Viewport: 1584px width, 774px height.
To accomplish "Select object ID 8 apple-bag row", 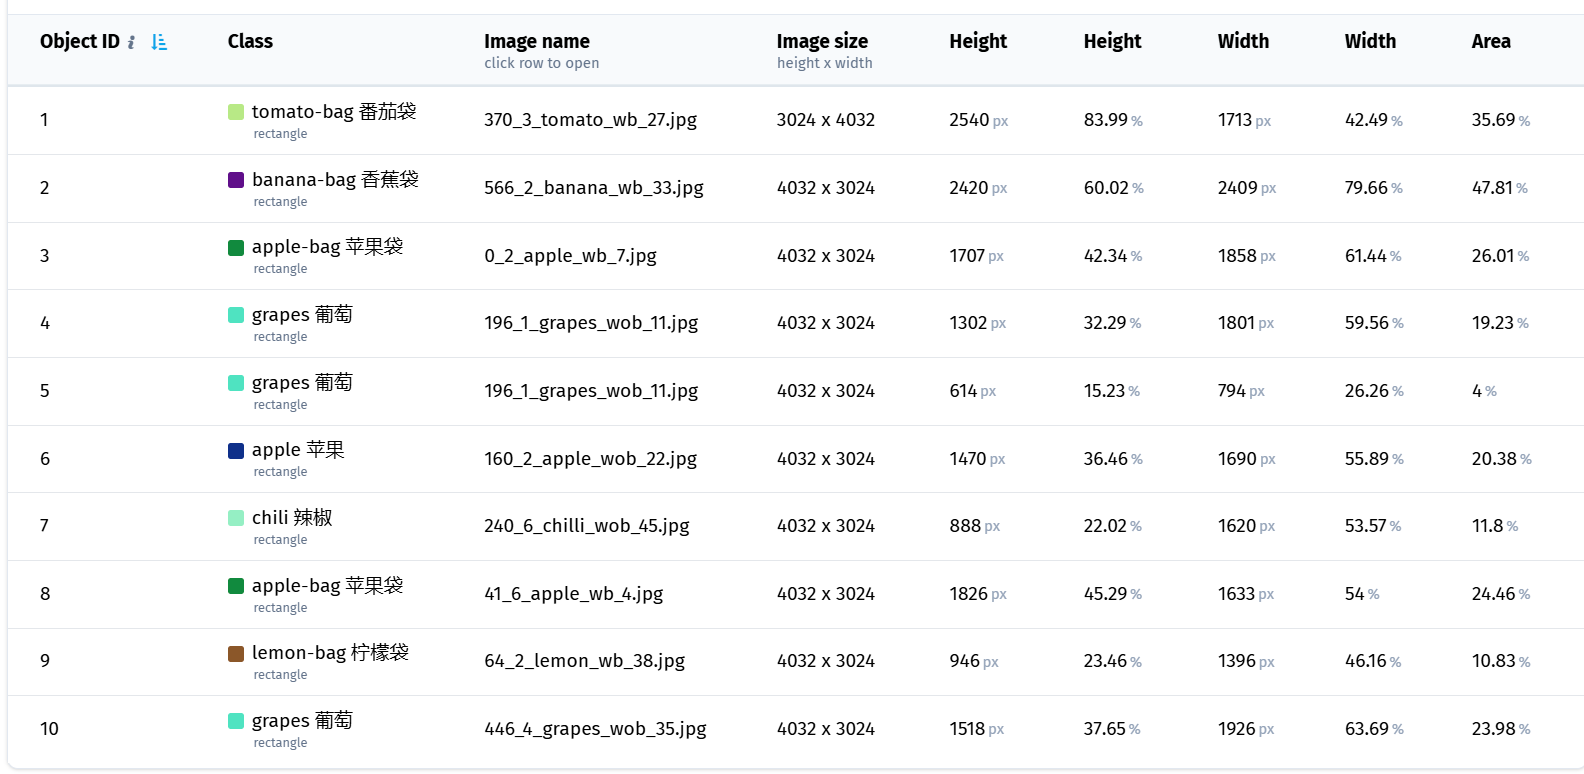I will 796,595.
